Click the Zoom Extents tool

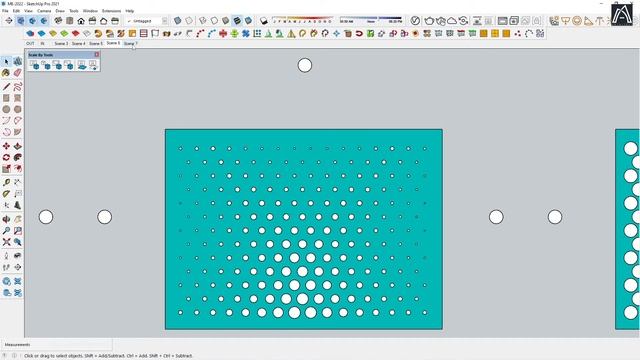coord(6,242)
